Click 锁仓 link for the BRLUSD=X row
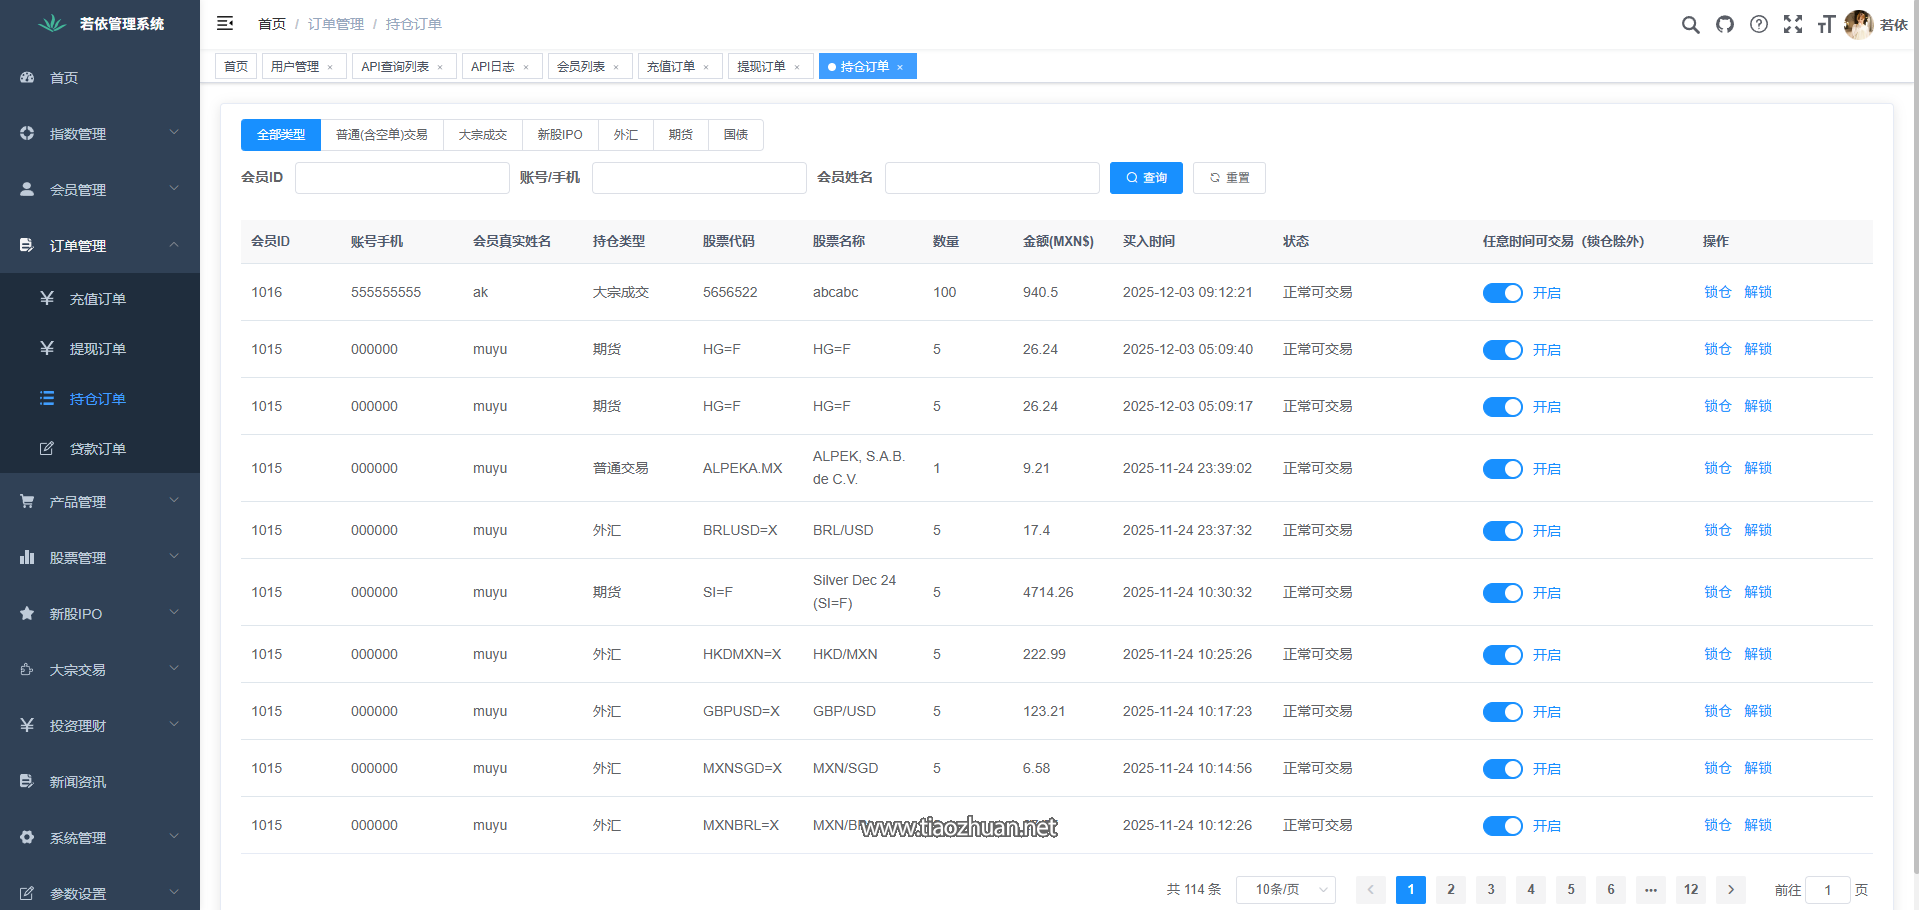Screen dimensions: 1919x910 point(1717,530)
